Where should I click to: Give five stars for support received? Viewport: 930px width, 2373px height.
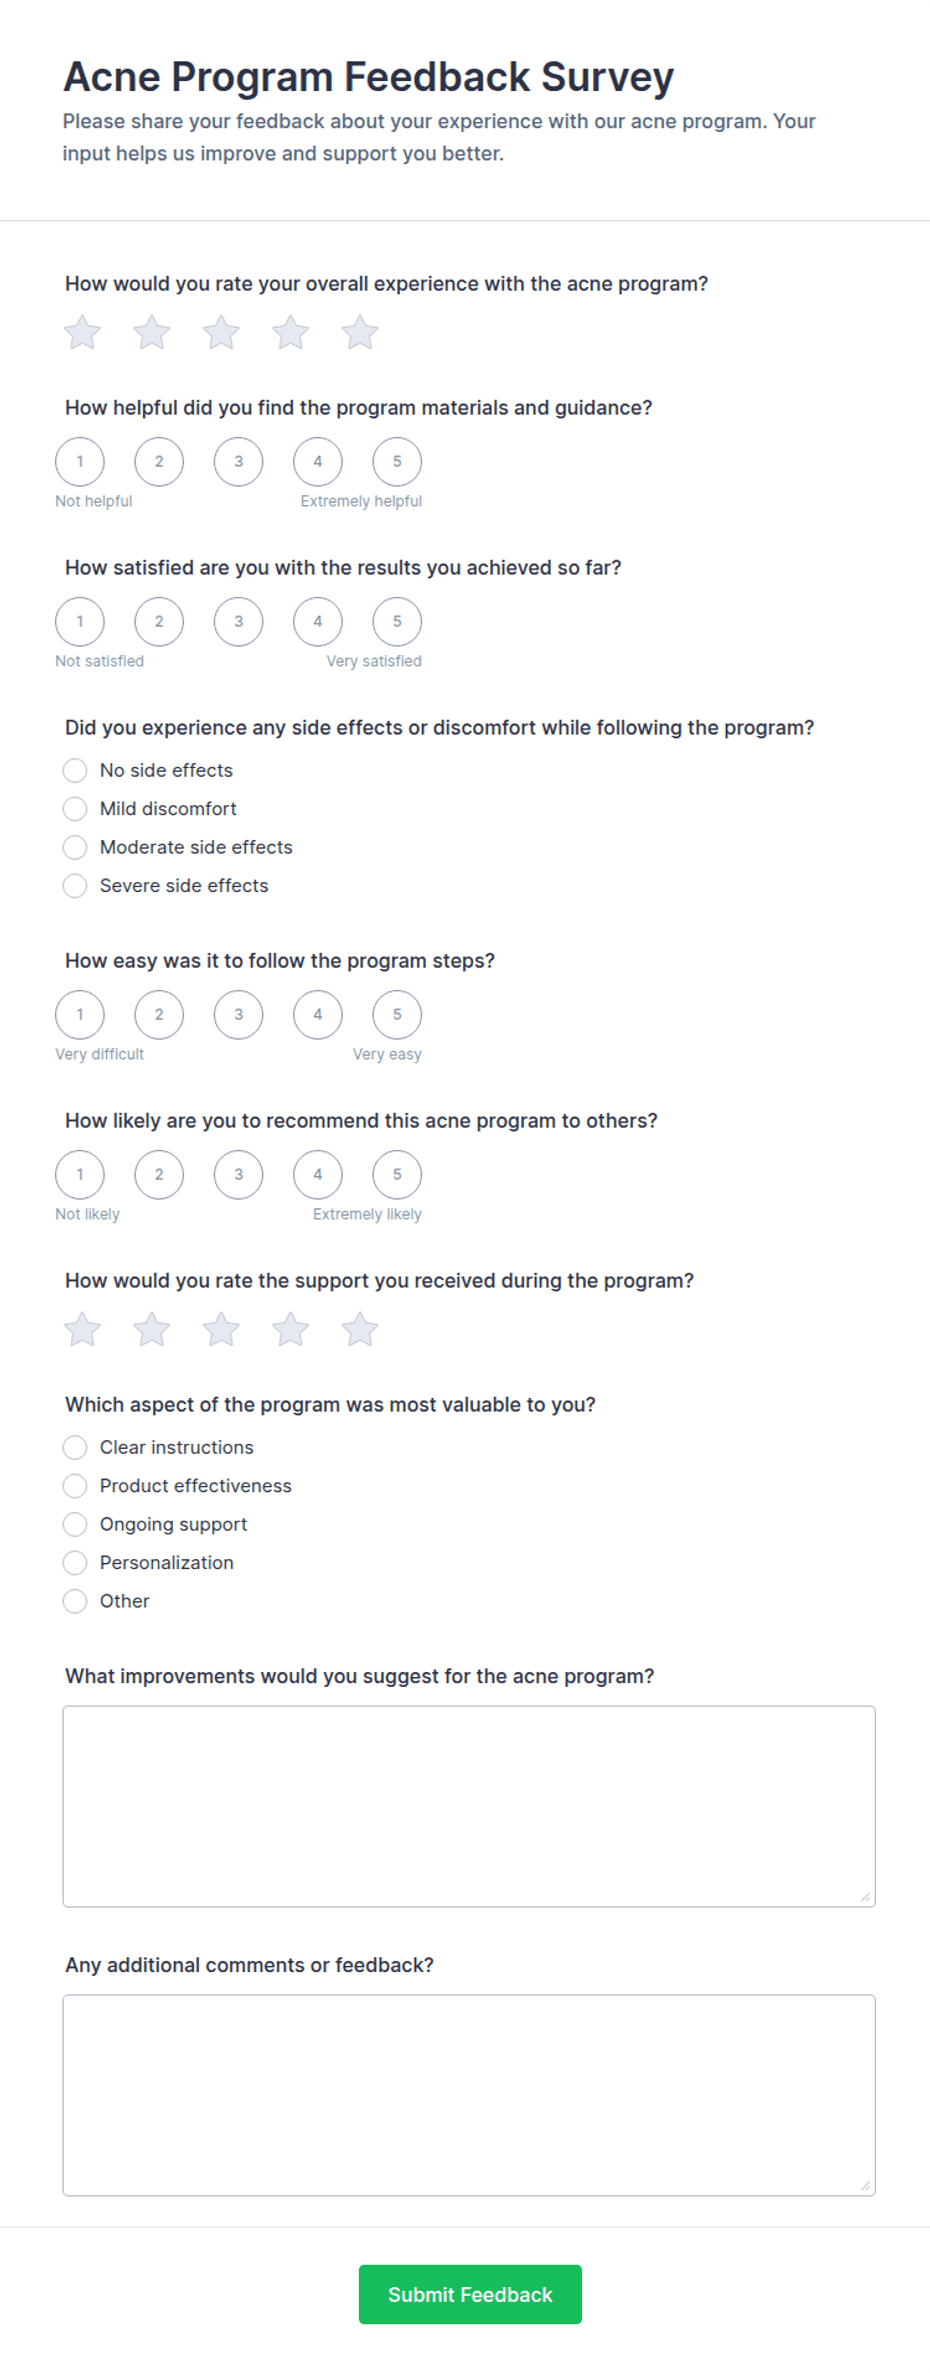point(360,1330)
